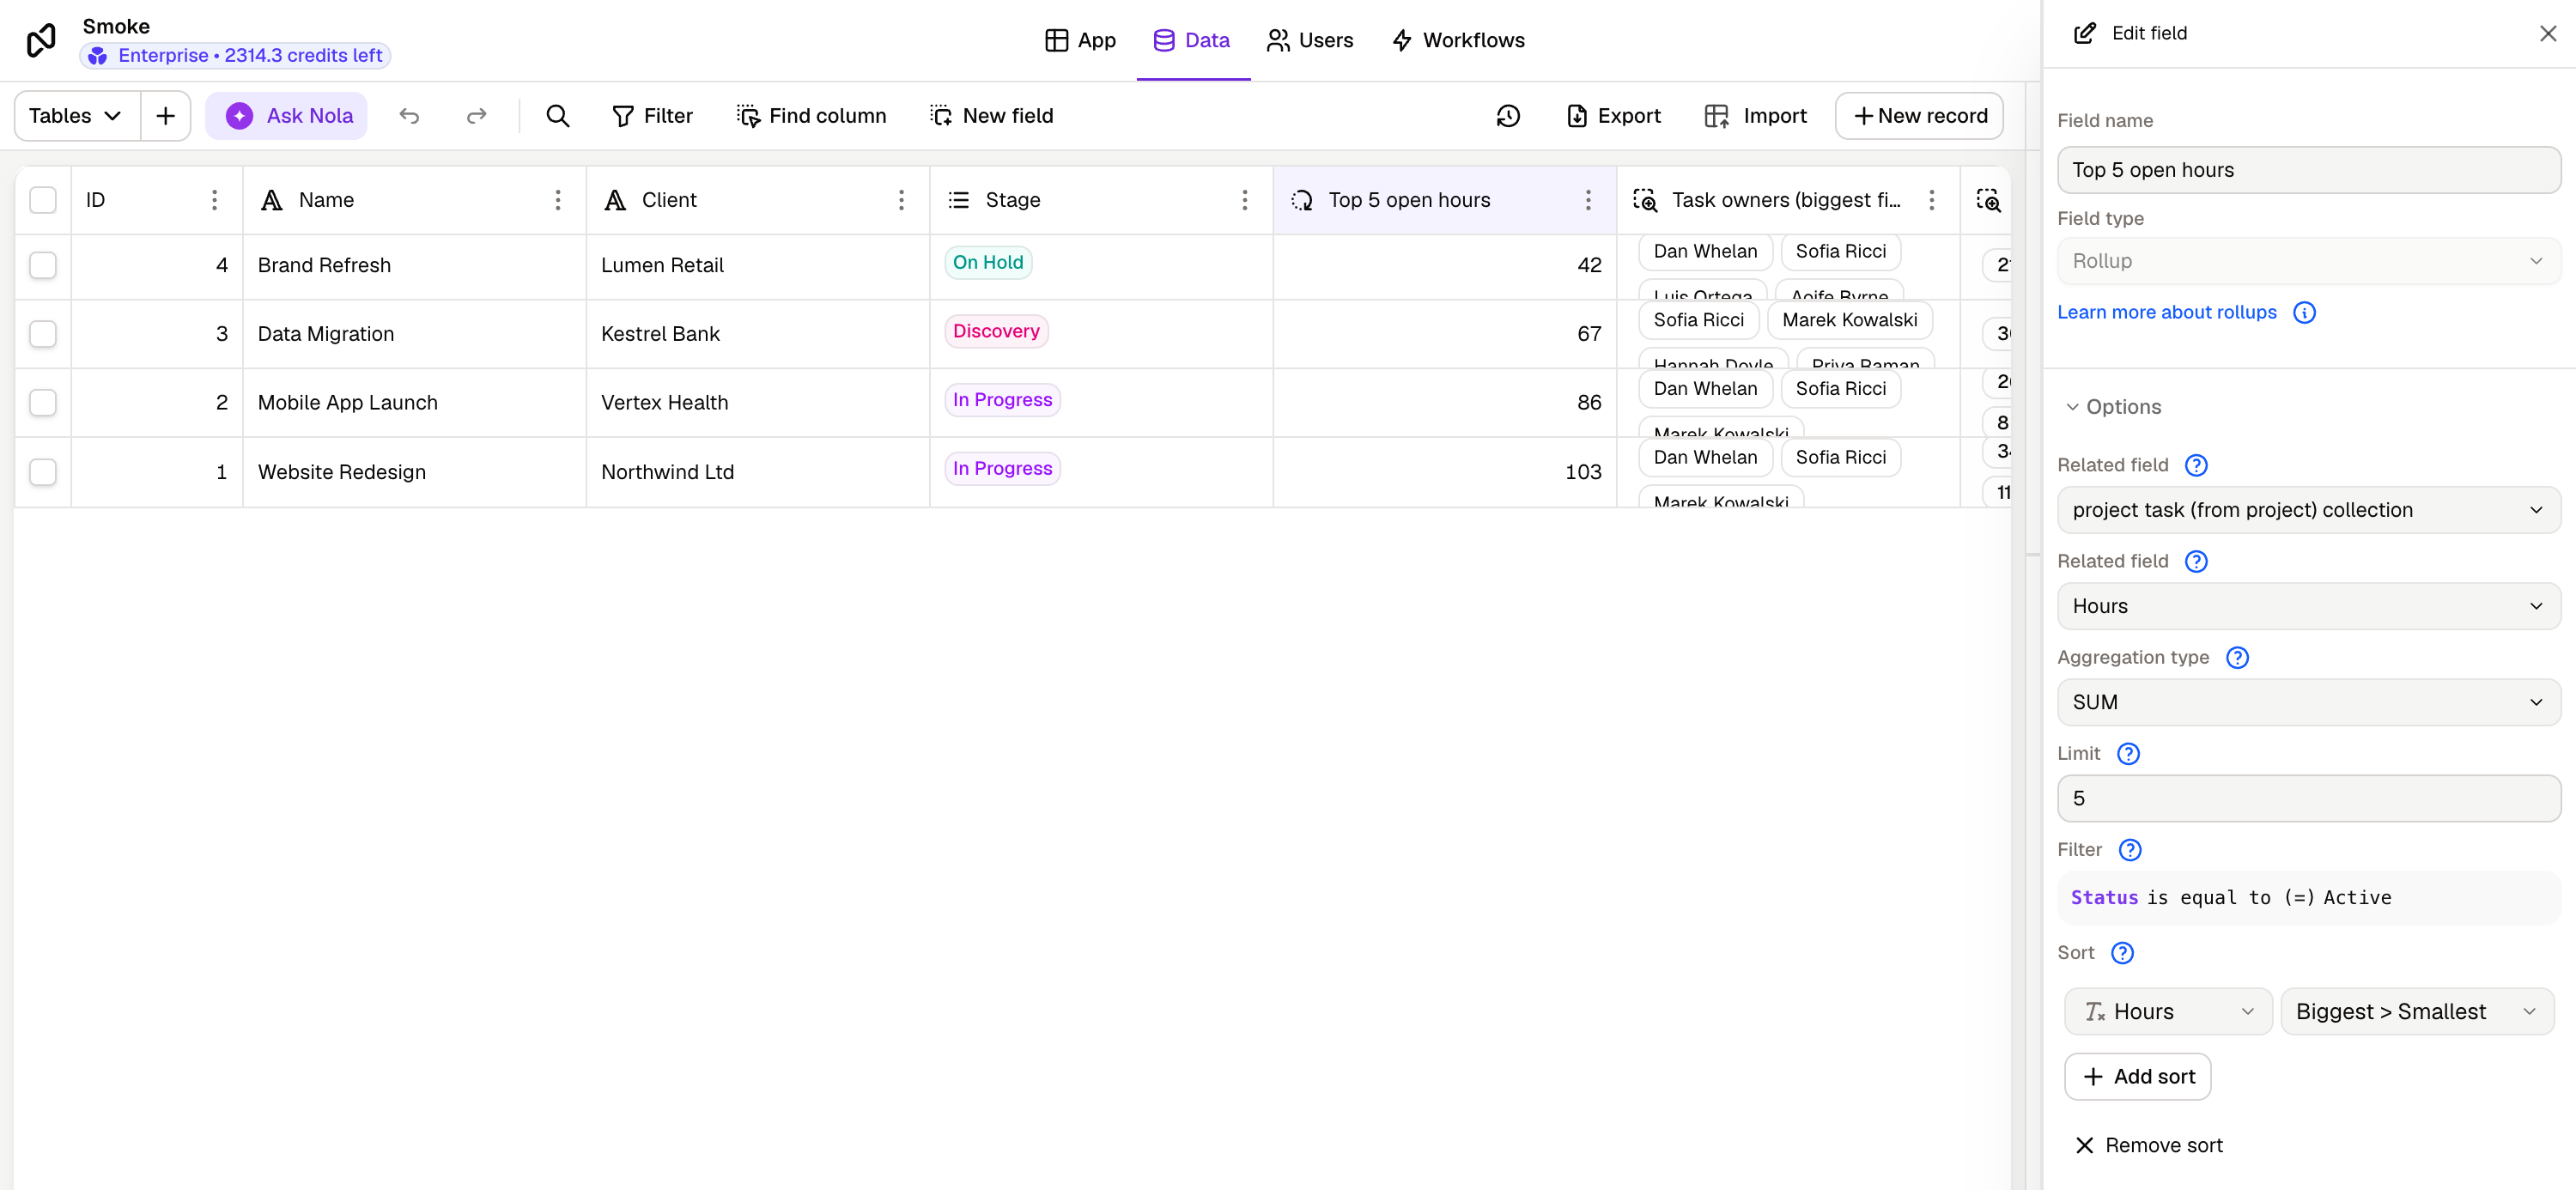The image size is (2576, 1190).
Task: Switch to the Workflows tab
Action: 1457,40
